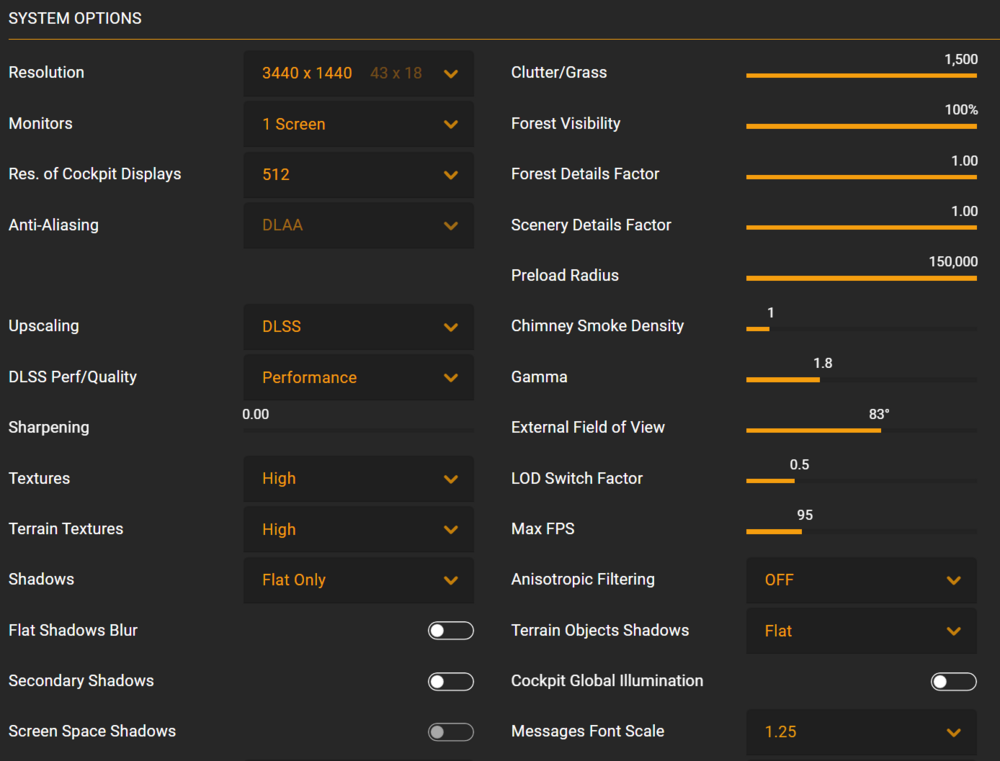Toggle Cockpit Global Illumination on

(953, 682)
